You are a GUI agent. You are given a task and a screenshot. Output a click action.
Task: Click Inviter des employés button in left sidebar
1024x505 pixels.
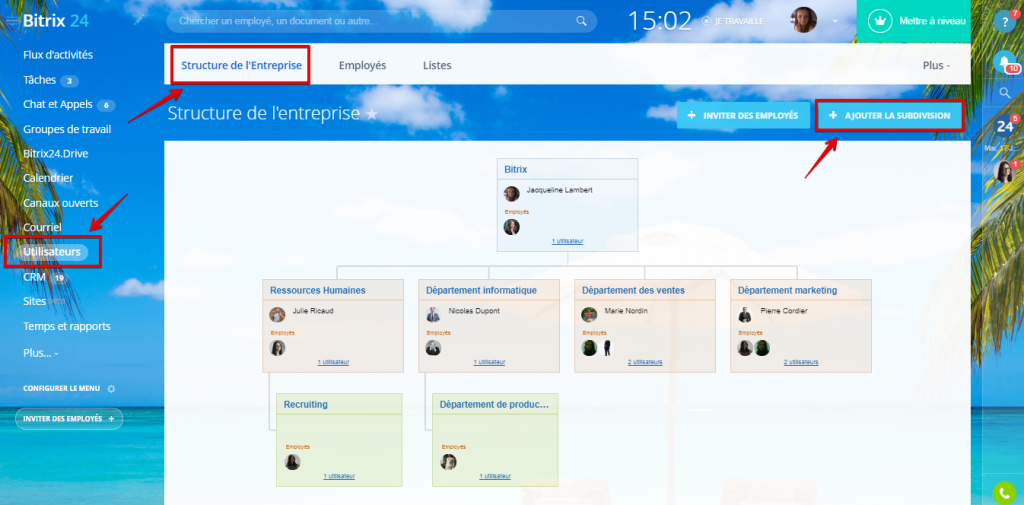pos(69,419)
